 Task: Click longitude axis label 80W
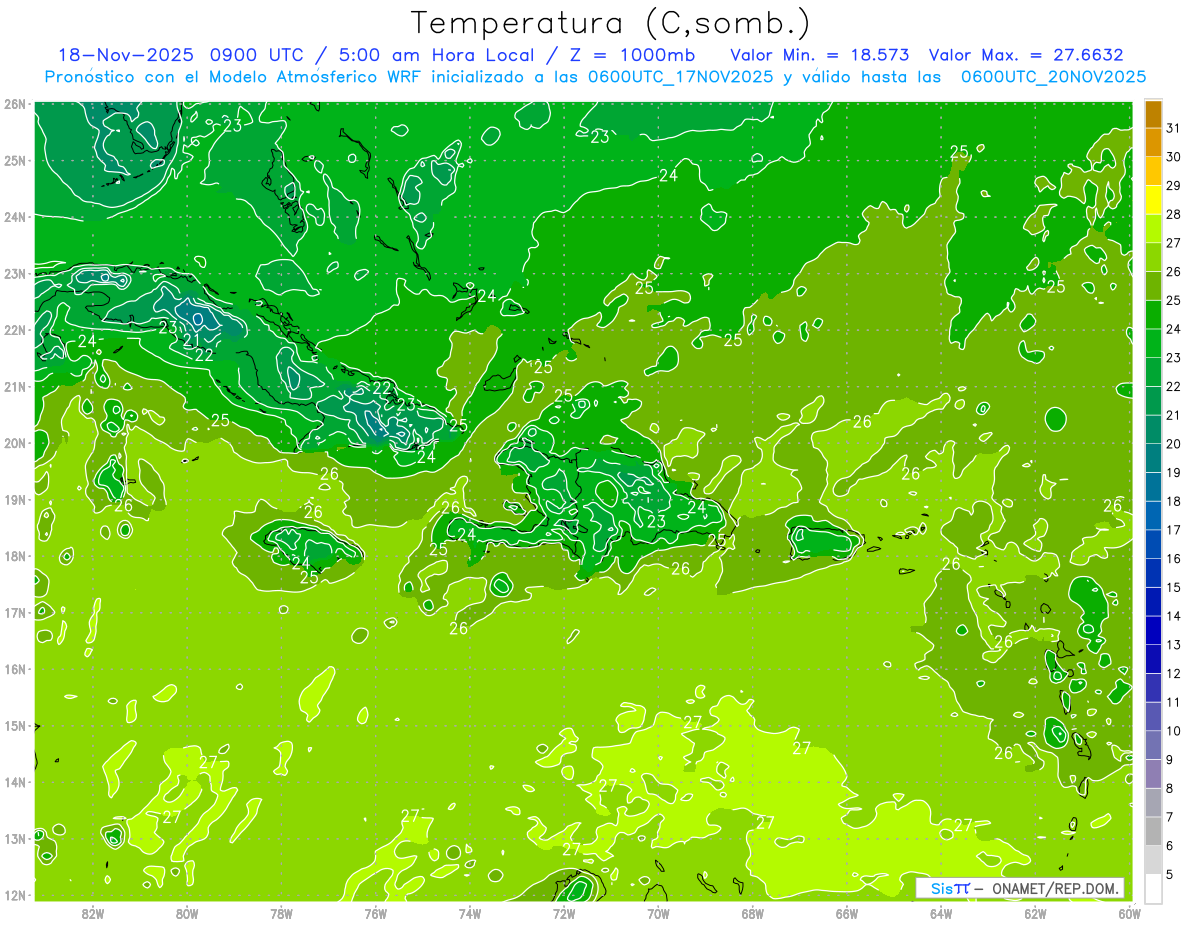187,913
